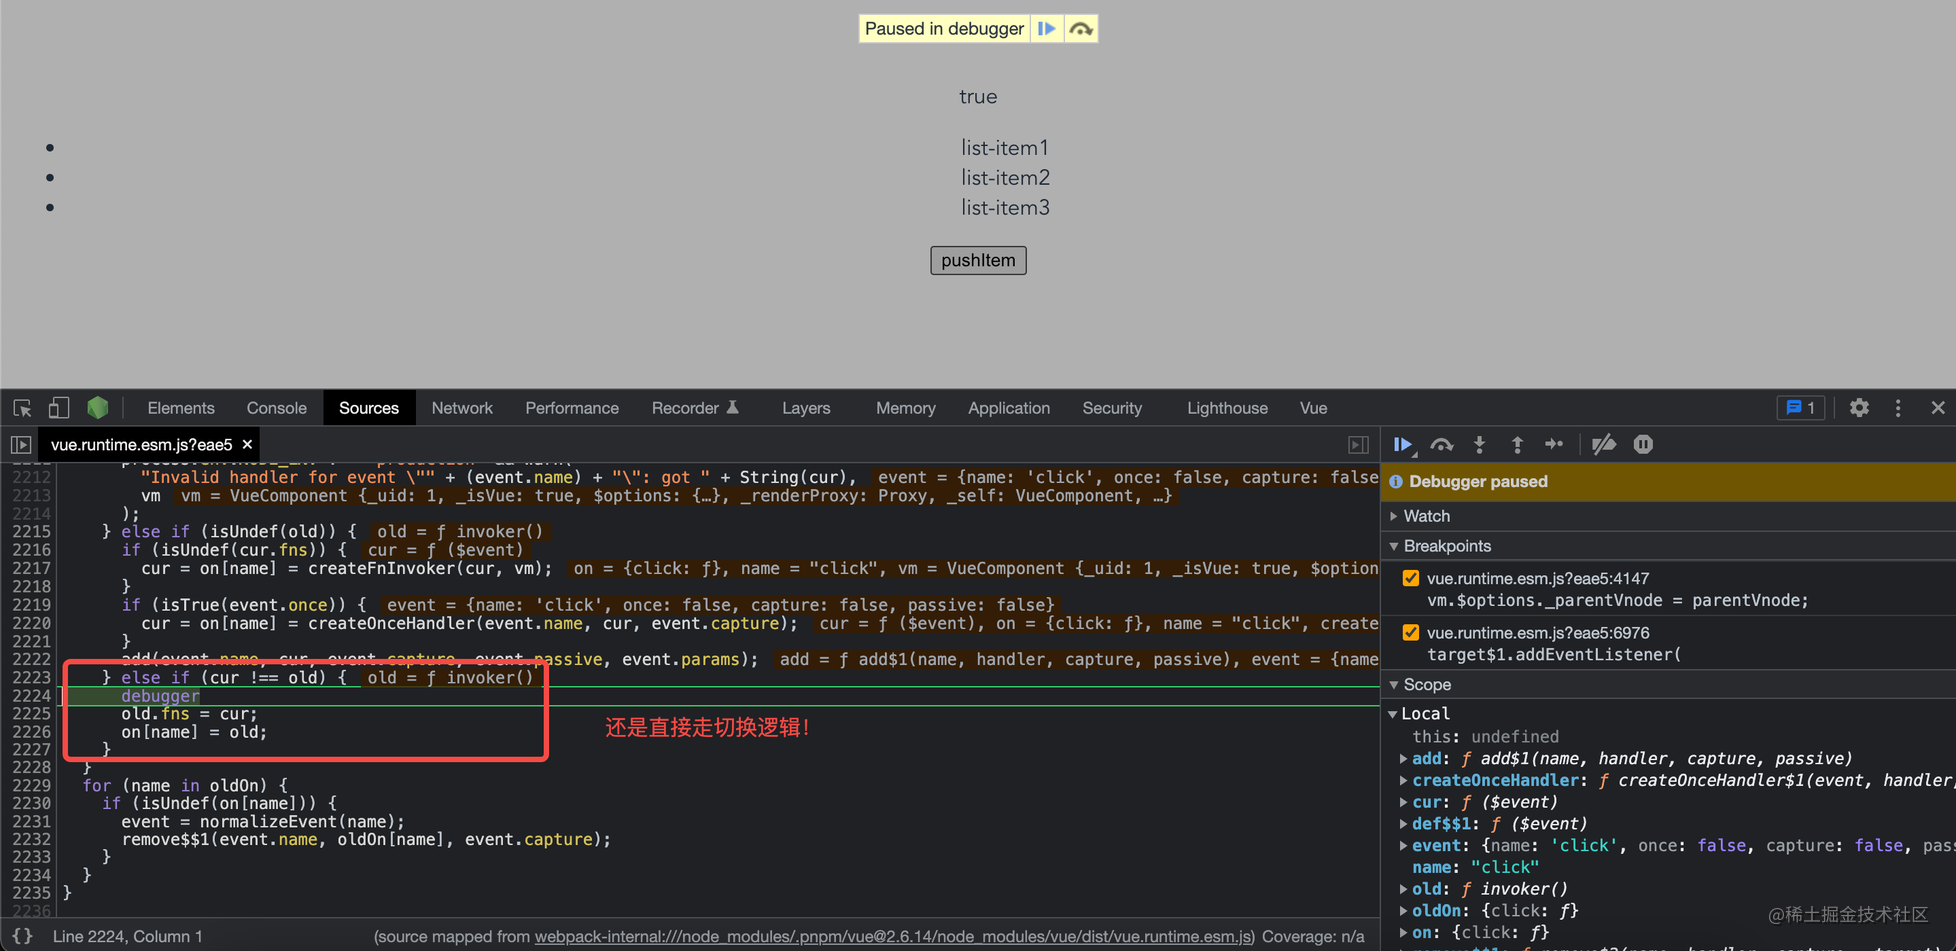The image size is (1956, 951).
Task: Expand the old invoker variable
Action: [1404, 889]
